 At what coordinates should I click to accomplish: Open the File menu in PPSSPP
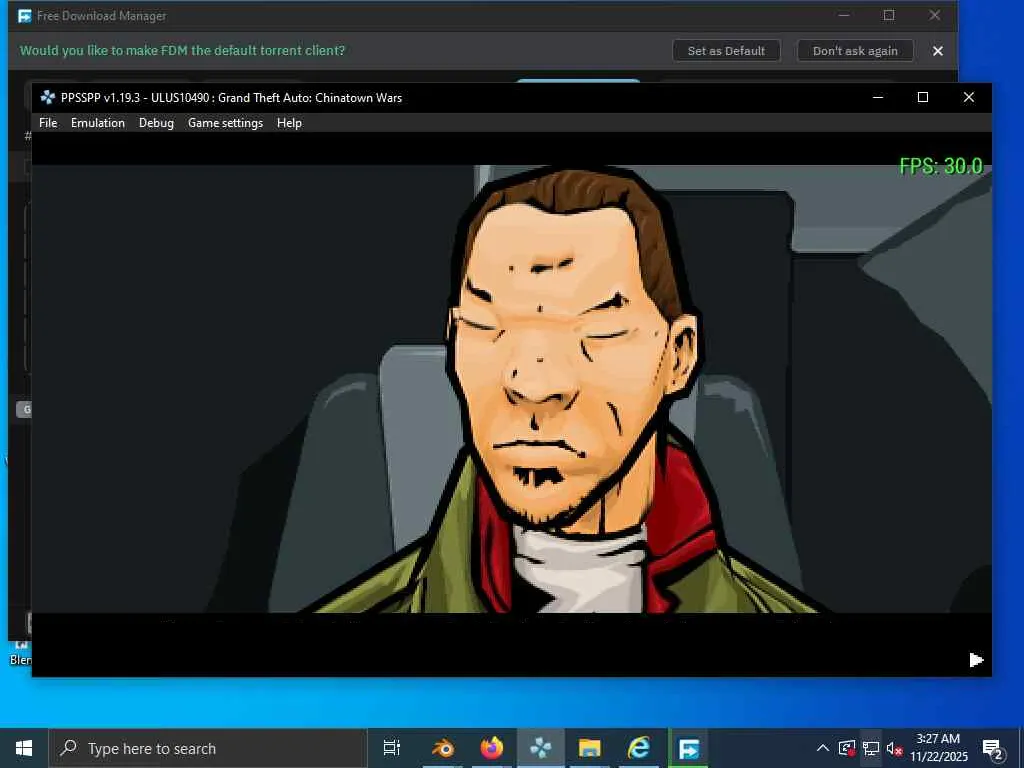[48, 123]
